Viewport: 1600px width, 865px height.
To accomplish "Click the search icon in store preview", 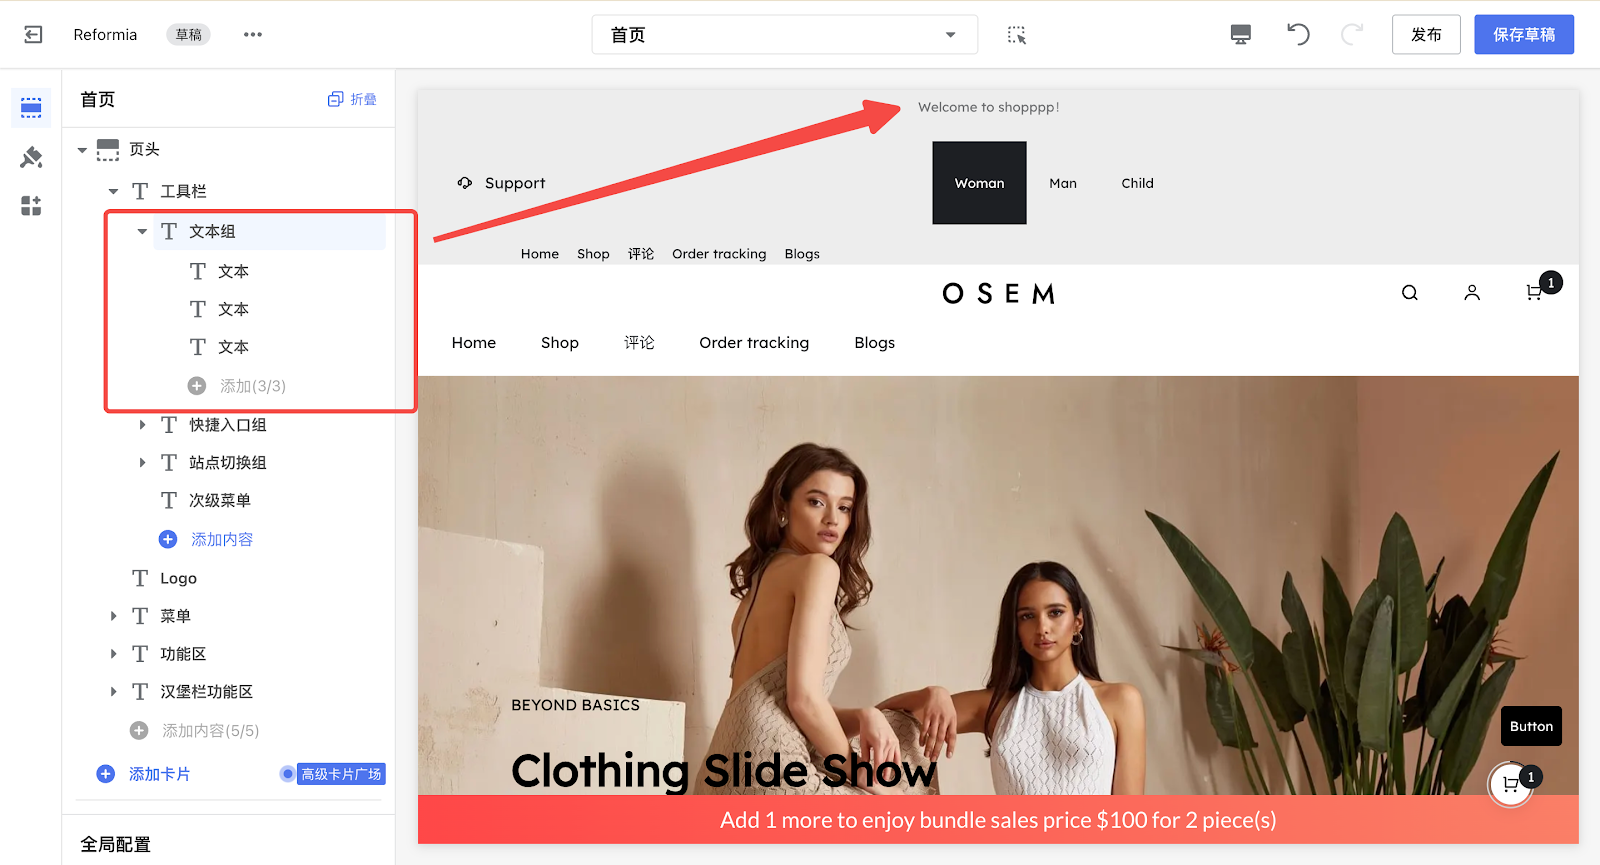I will (x=1409, y=293).
